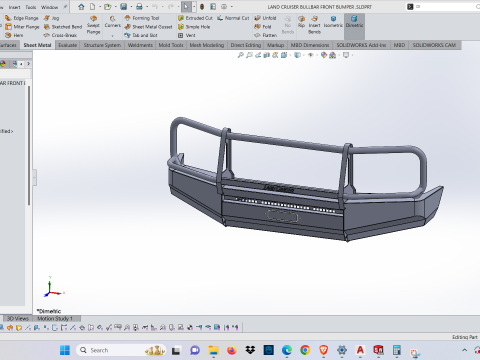The height and width of the screenshot is (360, 480).
Task: Create a New document
Action: click(x=92, y=7)
